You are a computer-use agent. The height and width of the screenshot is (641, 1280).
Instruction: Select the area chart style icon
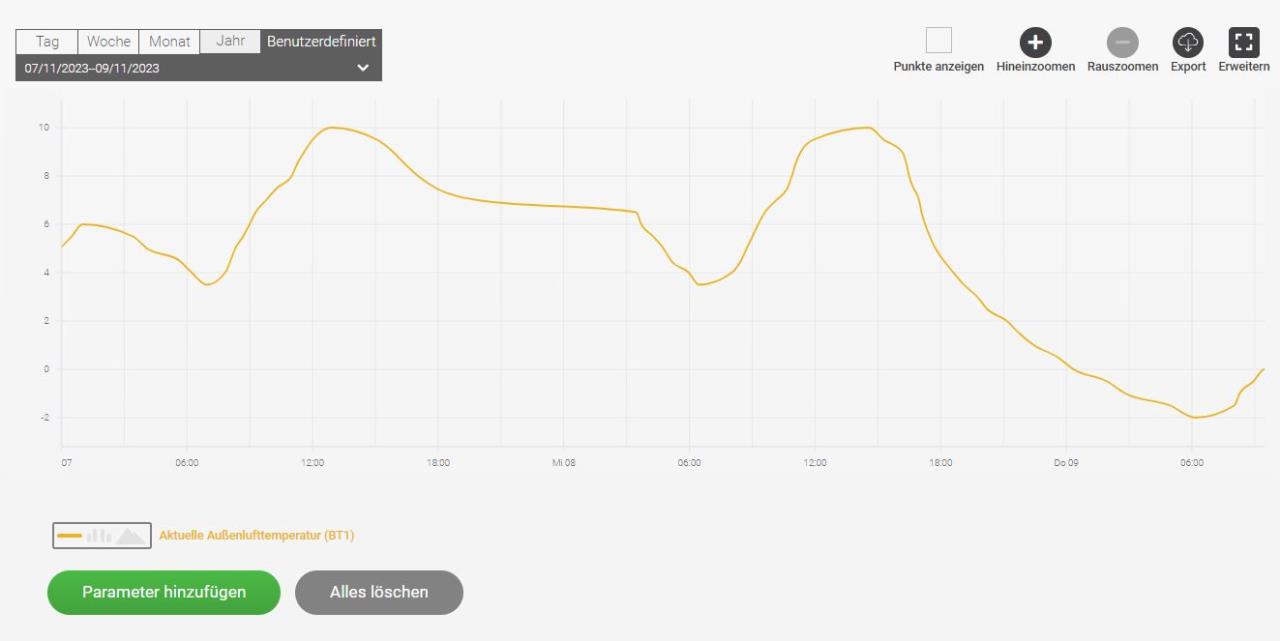[130, 536]
